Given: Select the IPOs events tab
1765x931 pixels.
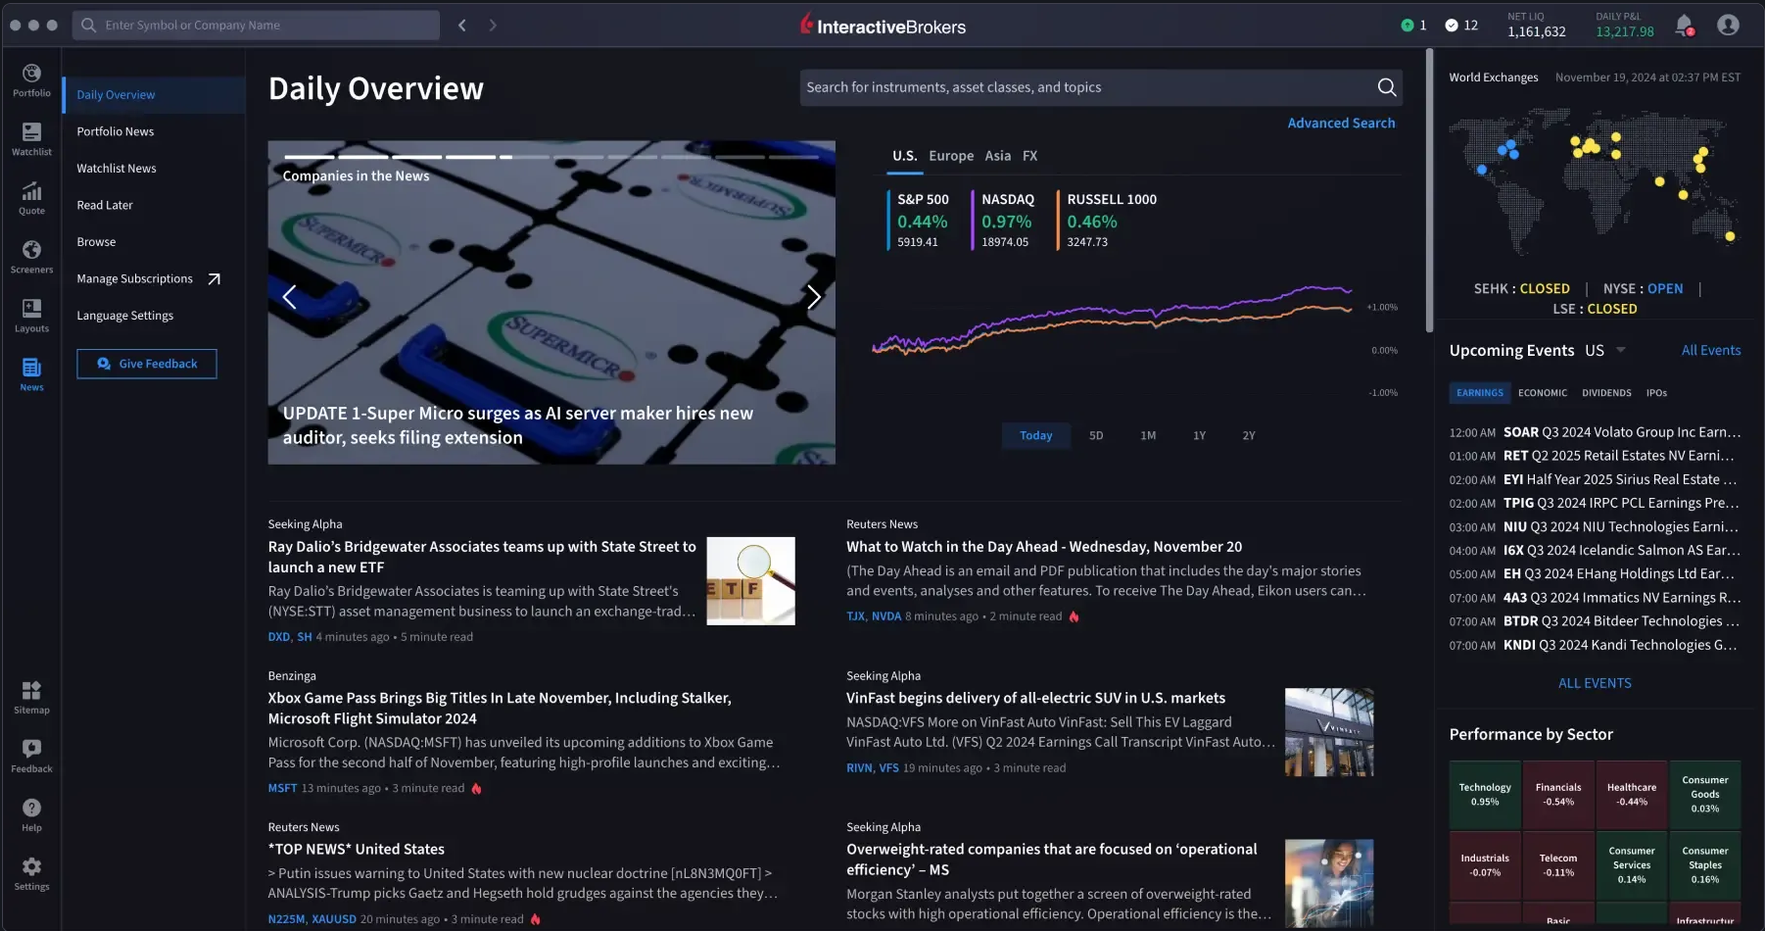Looking at the screenshot, I should [x=1656, y=393].
